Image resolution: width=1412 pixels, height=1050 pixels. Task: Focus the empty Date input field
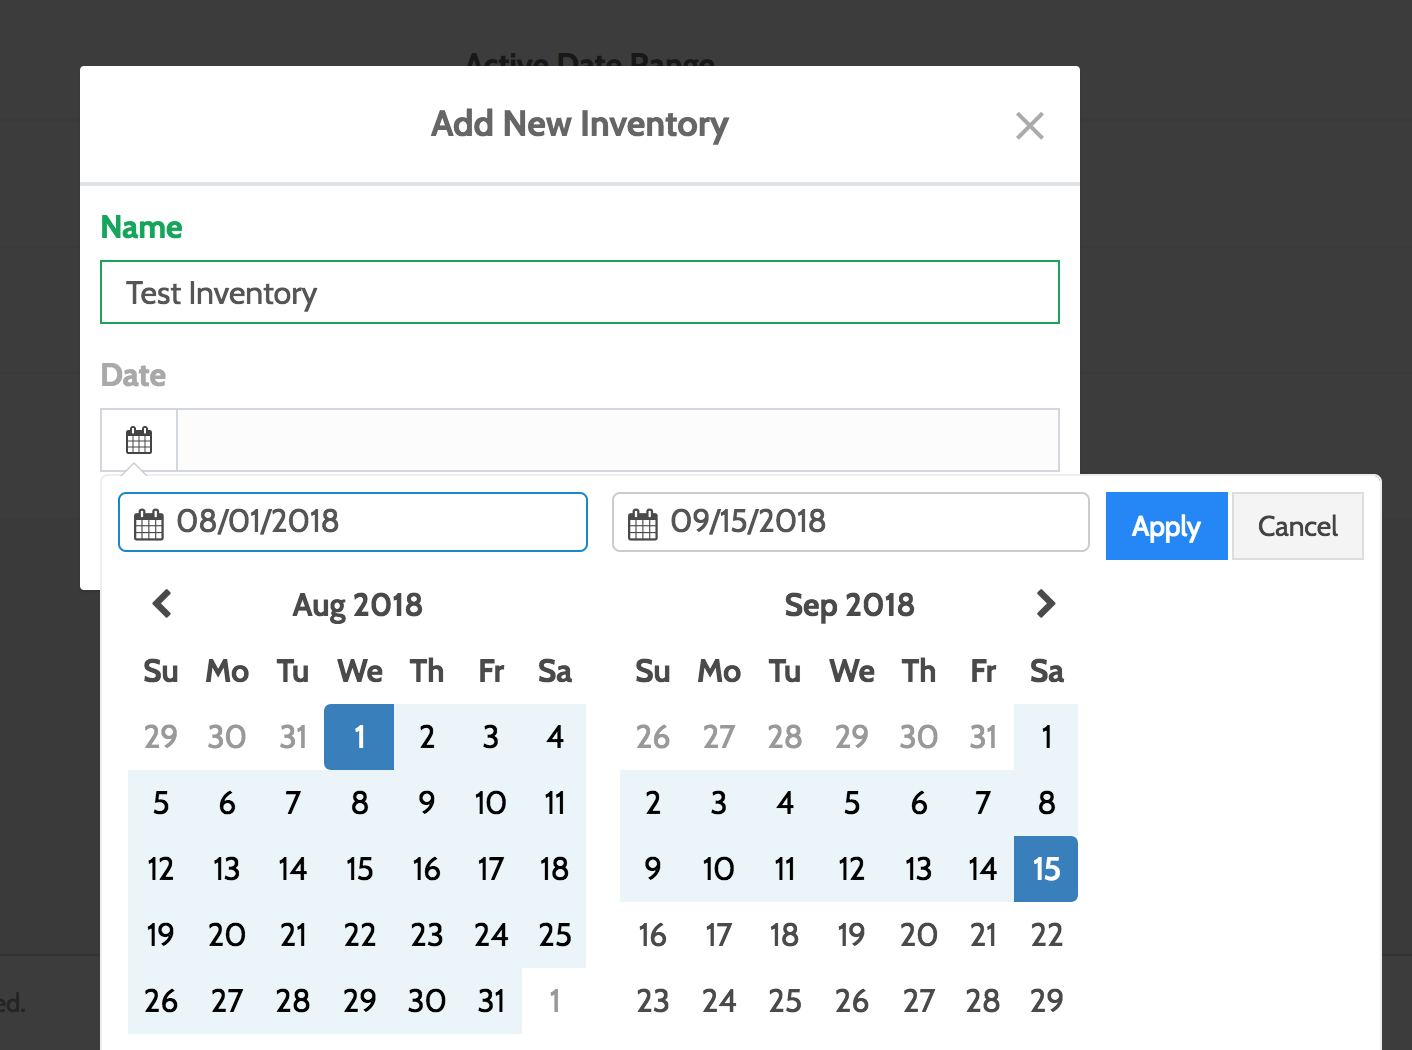pyautogui.click(x=618, y=440)
